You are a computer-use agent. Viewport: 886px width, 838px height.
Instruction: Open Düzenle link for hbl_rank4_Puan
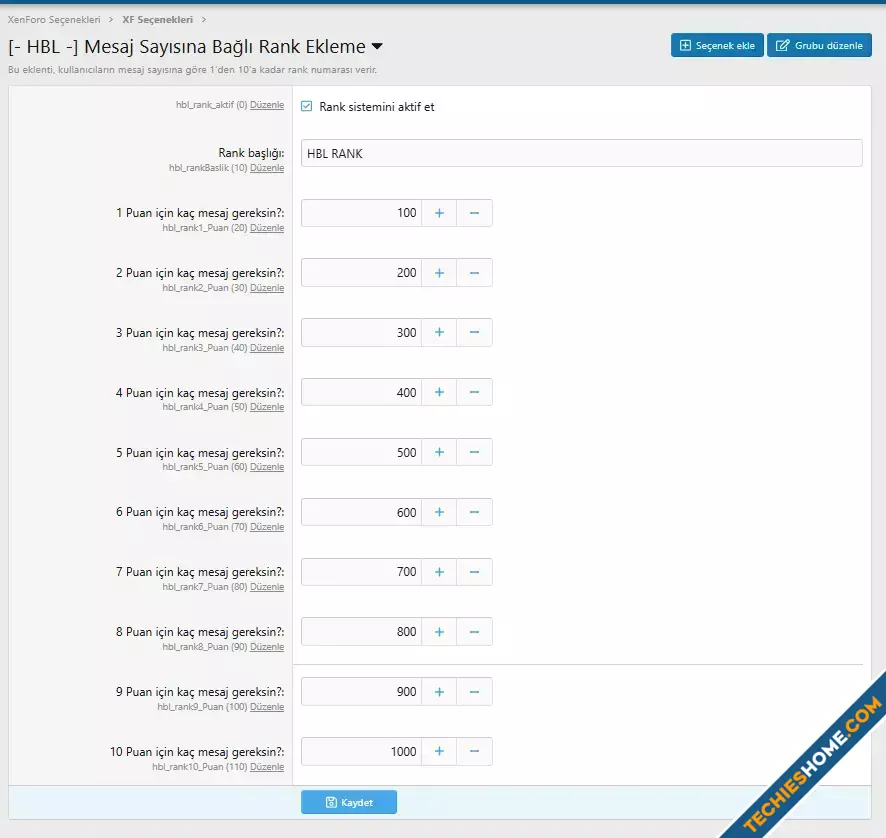267,407
